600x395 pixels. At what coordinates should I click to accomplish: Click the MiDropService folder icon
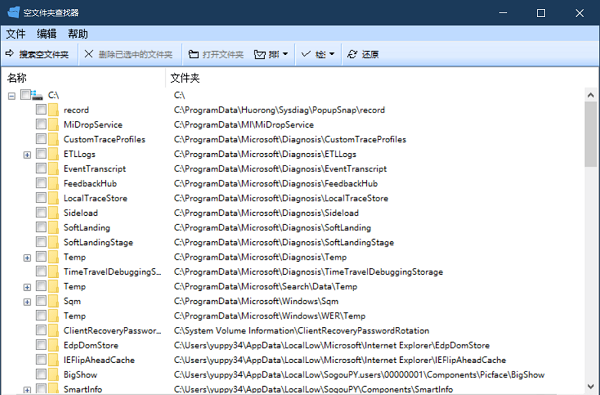(54, 124)
